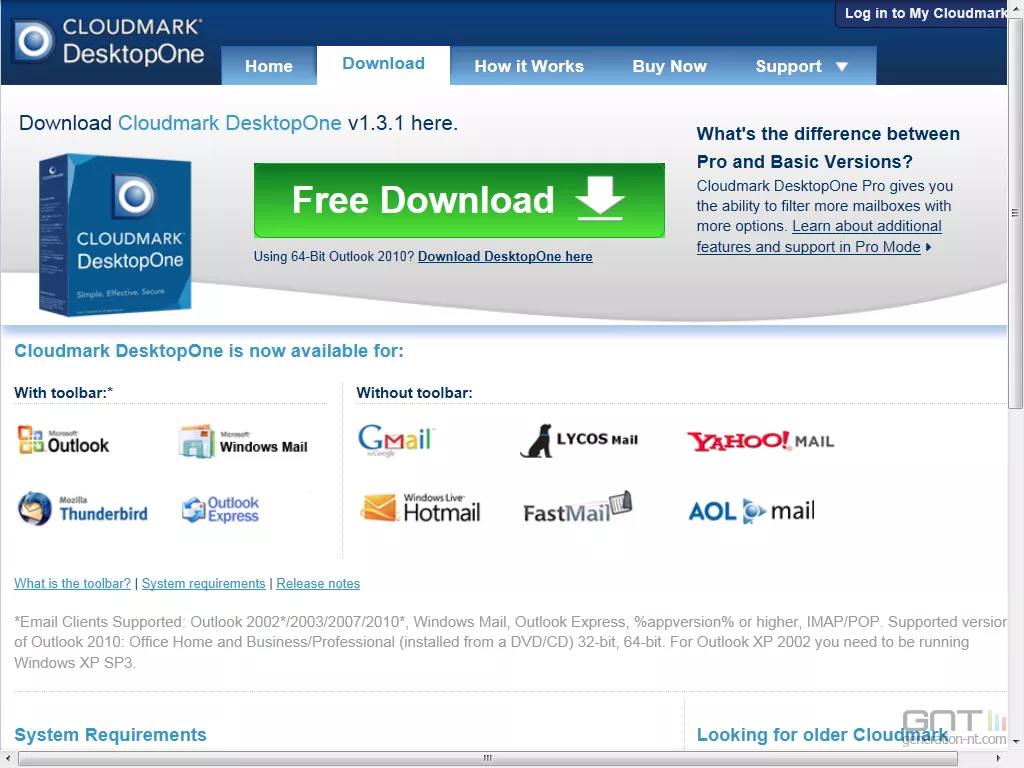Open the Download DesktopOne here link
The width and height of the screenshot is (1024, 768).
[x=505, y=257]
